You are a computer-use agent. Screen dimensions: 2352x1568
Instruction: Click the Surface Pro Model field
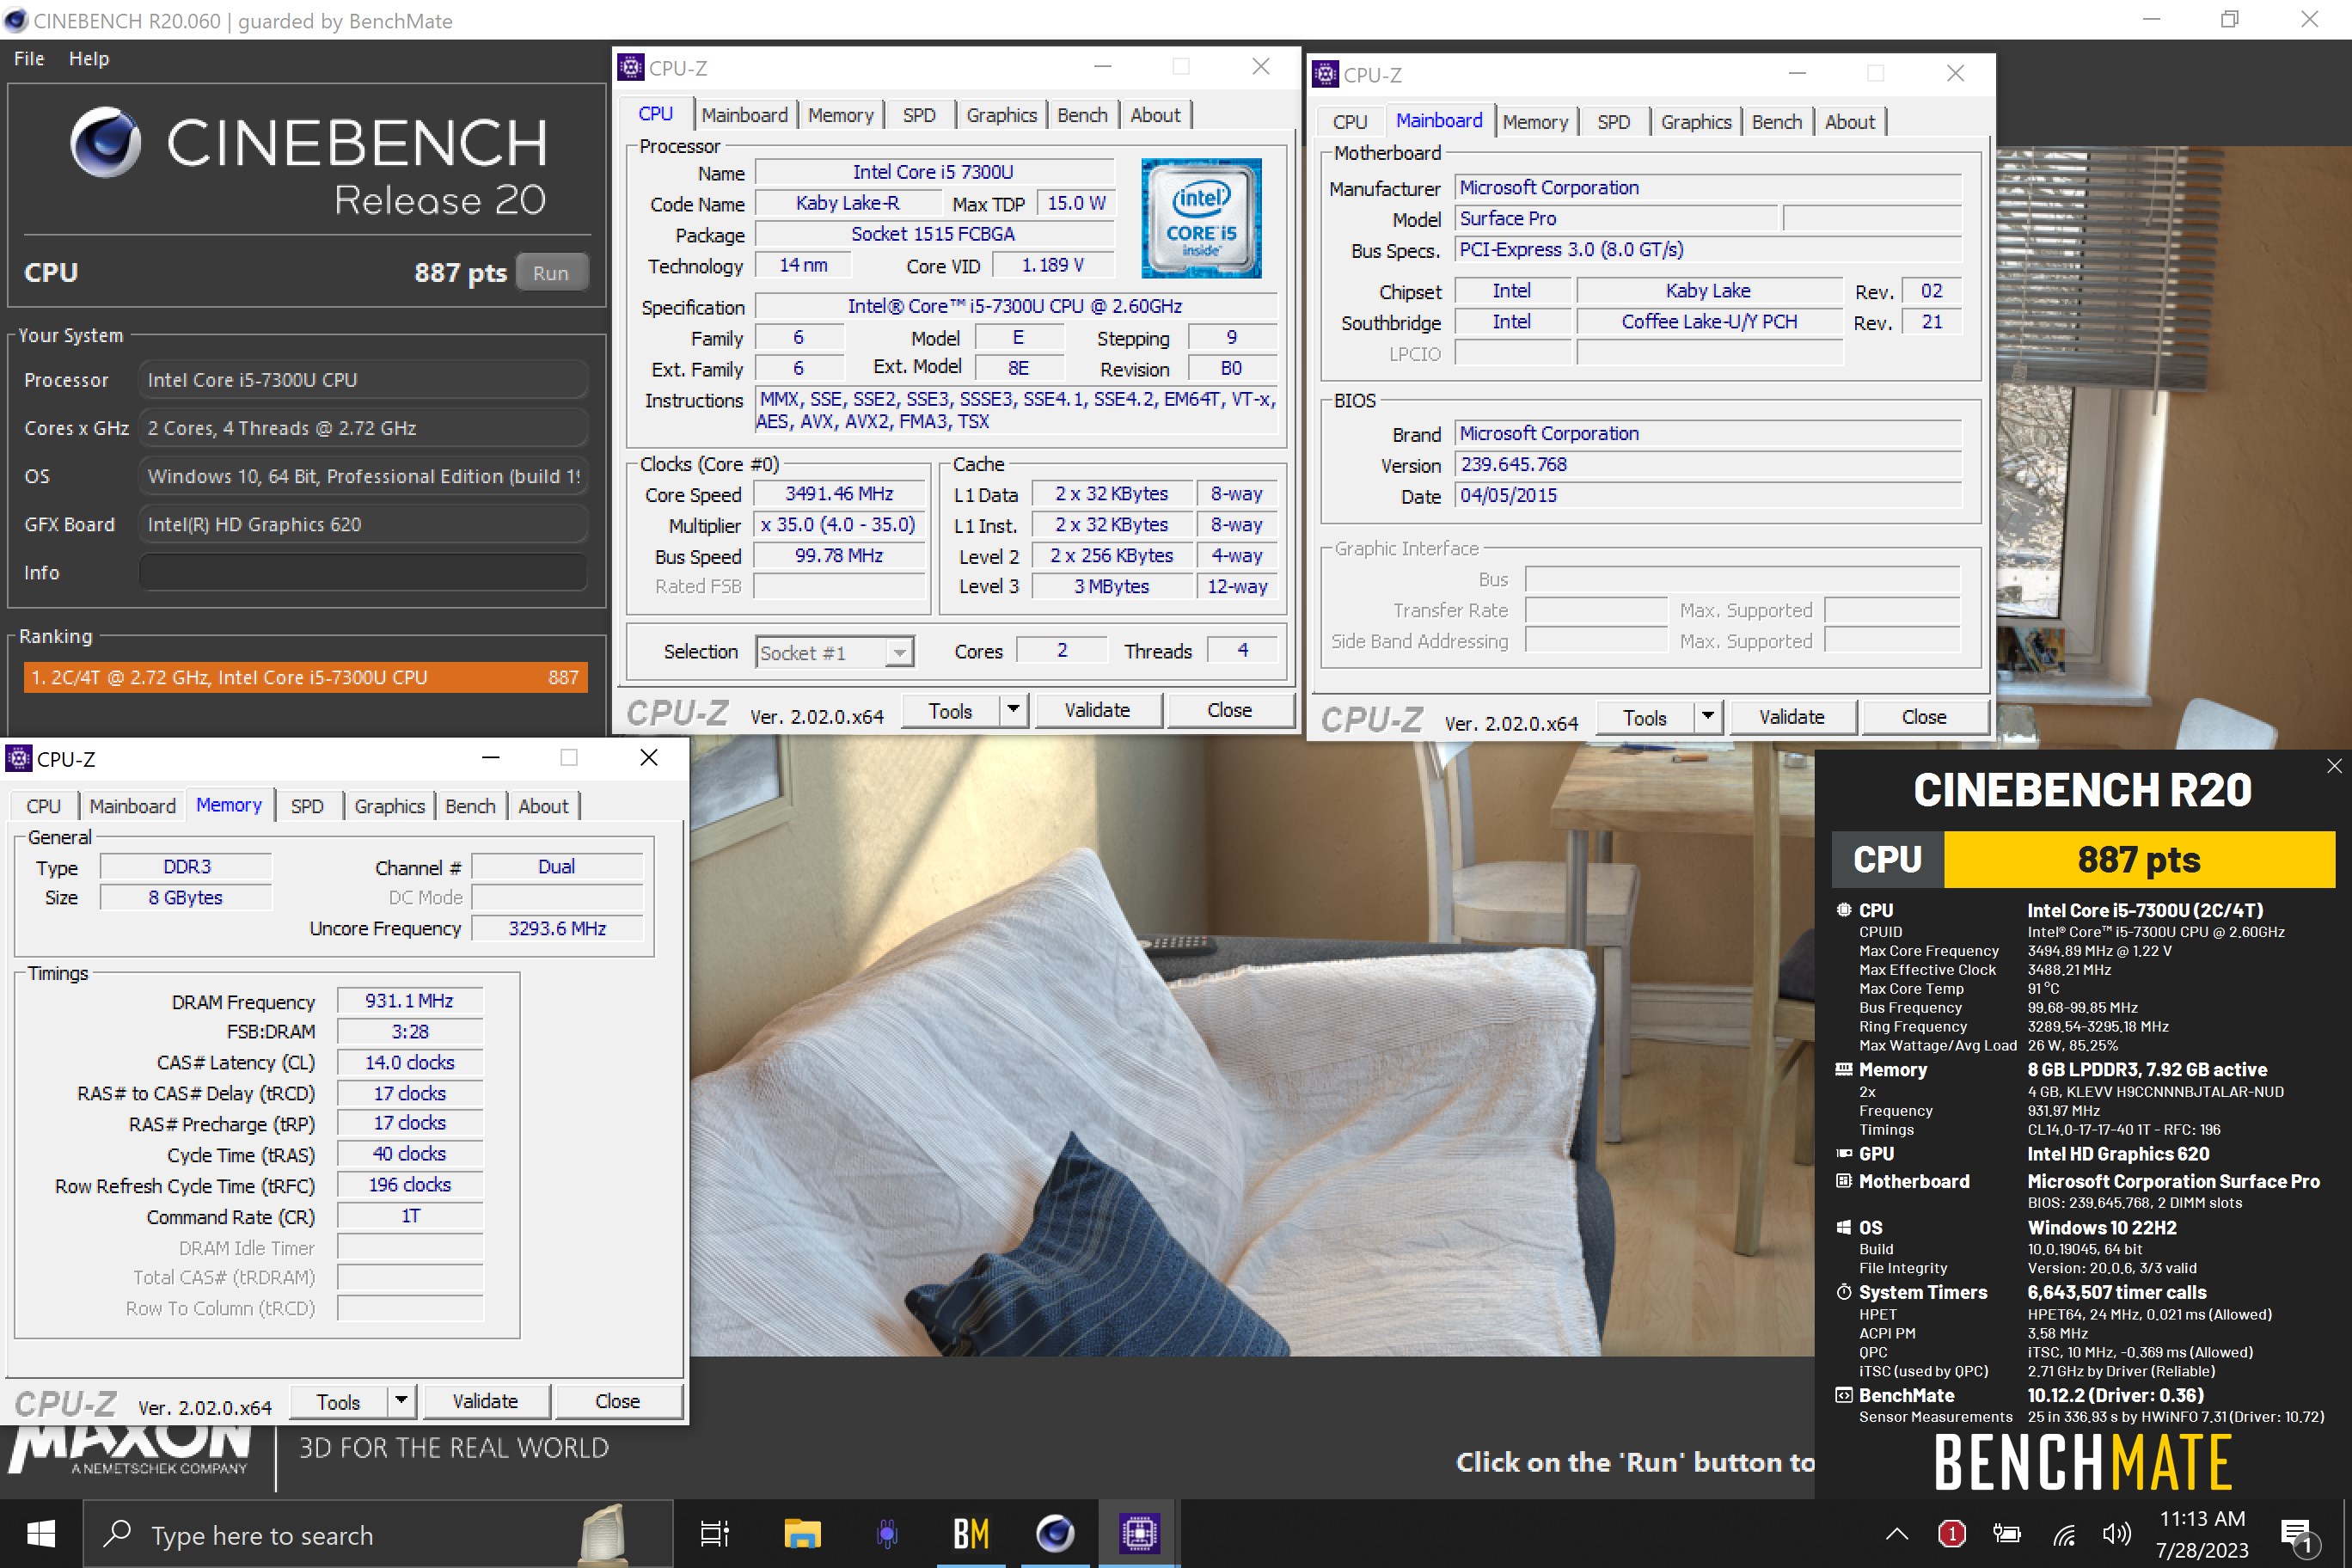[x=1616, y=219]
